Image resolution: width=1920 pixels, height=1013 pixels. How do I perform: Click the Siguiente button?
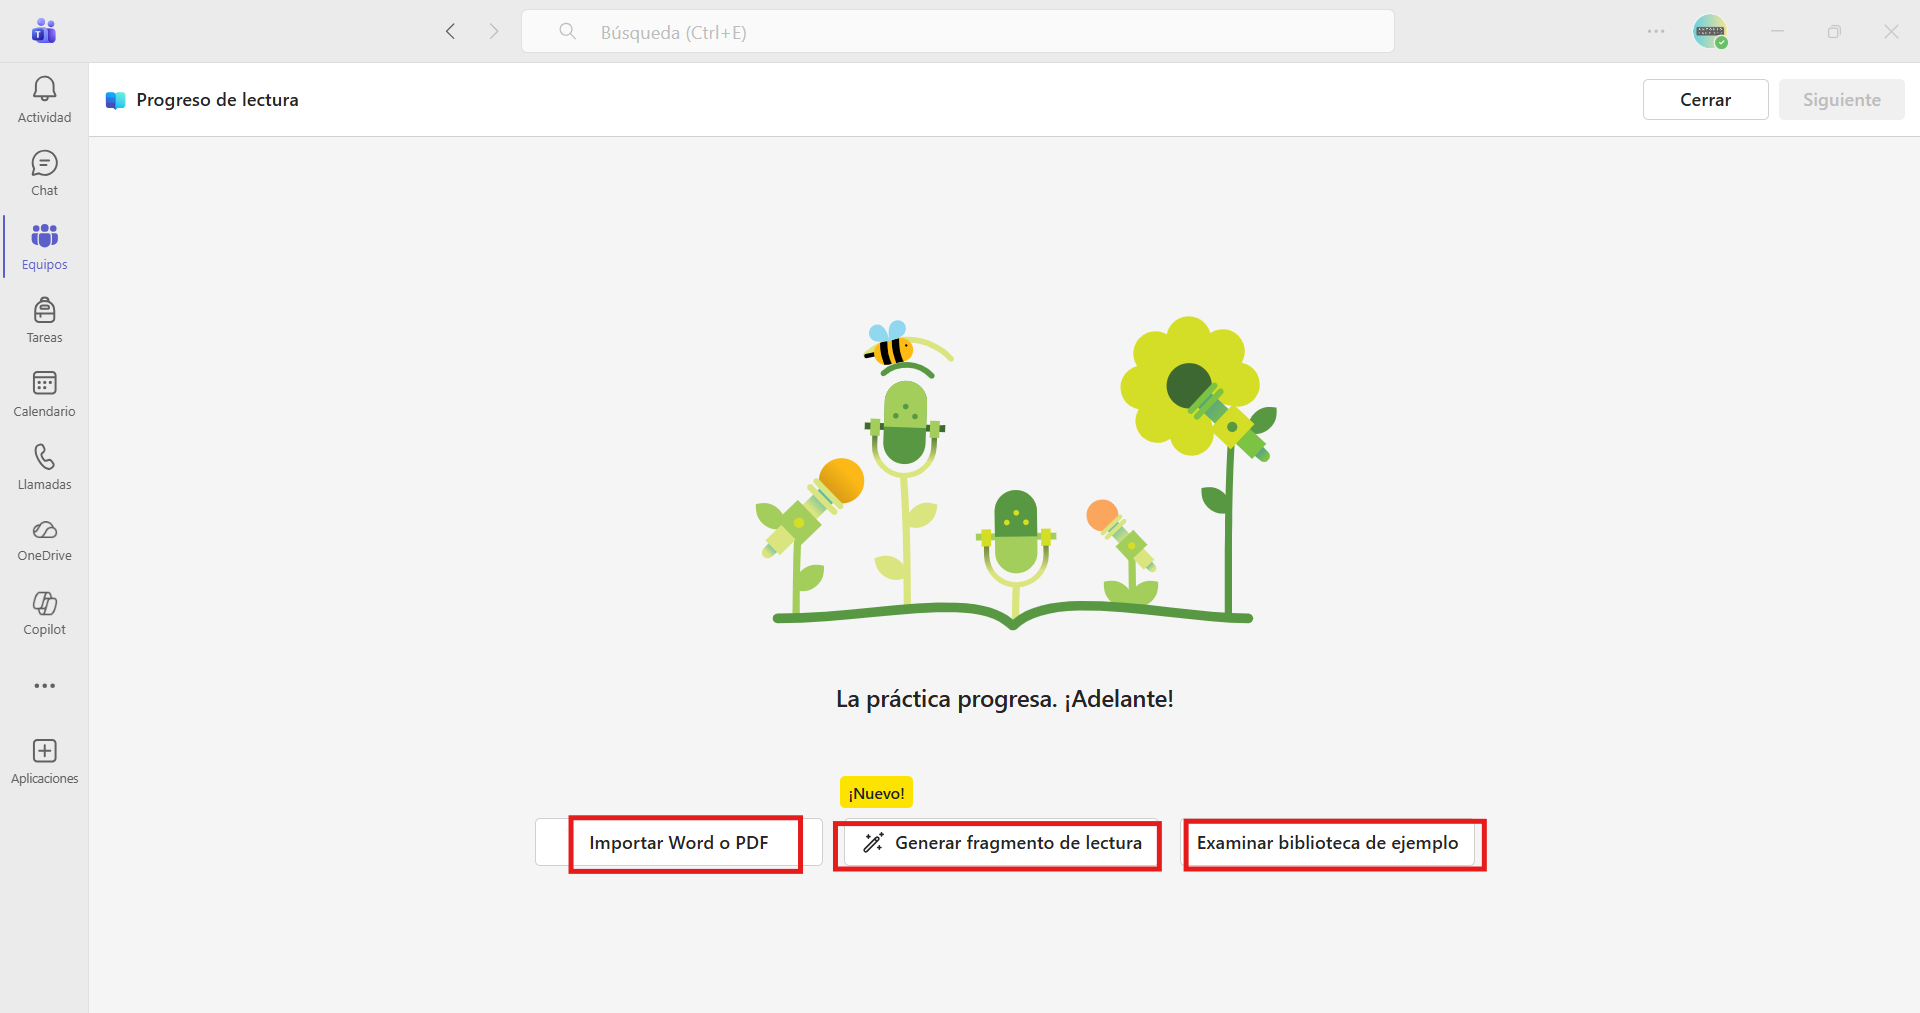coord(1841,100)
